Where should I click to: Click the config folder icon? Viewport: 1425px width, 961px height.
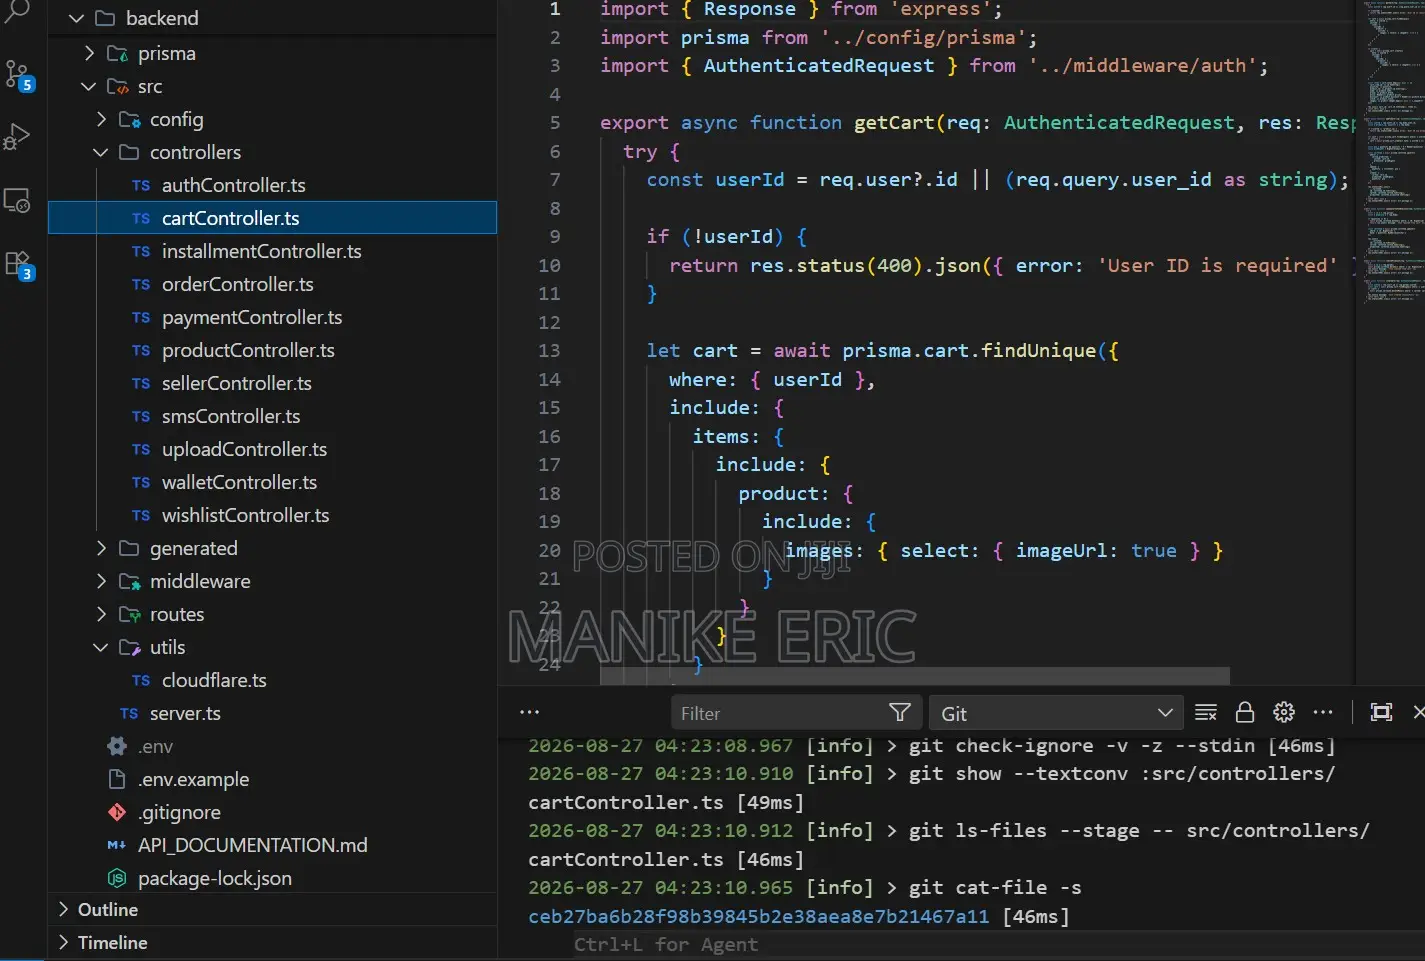[x=129, y=120]
